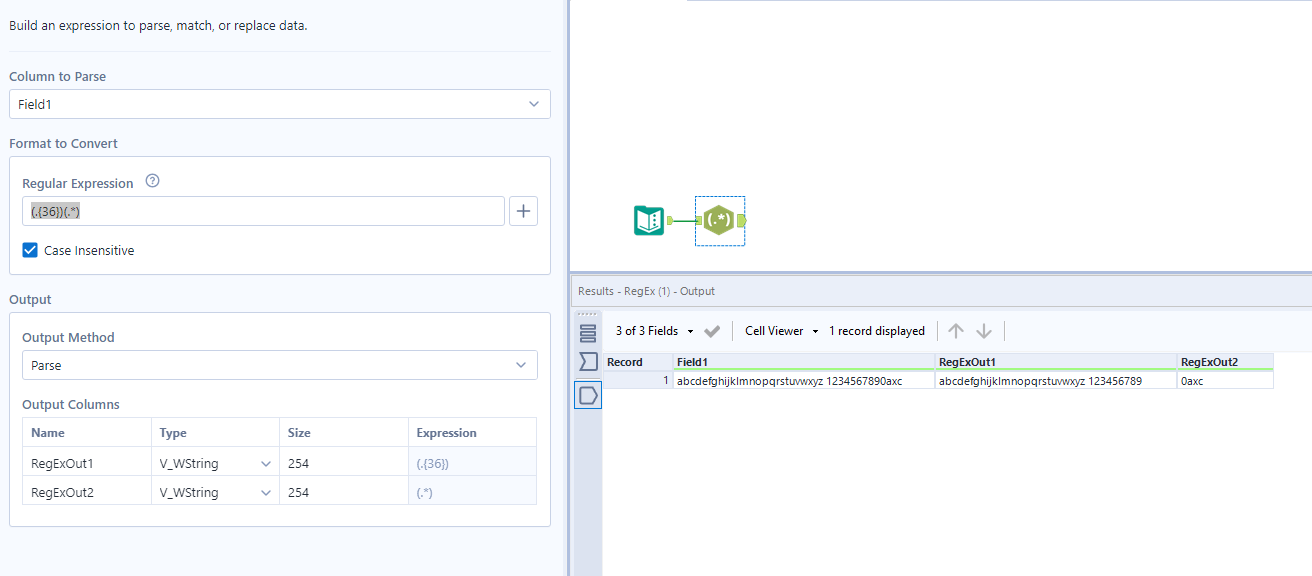Screen dimensions: 1312x576
Task: Click the plus button to add an expression
Action: tap(523, 210)
